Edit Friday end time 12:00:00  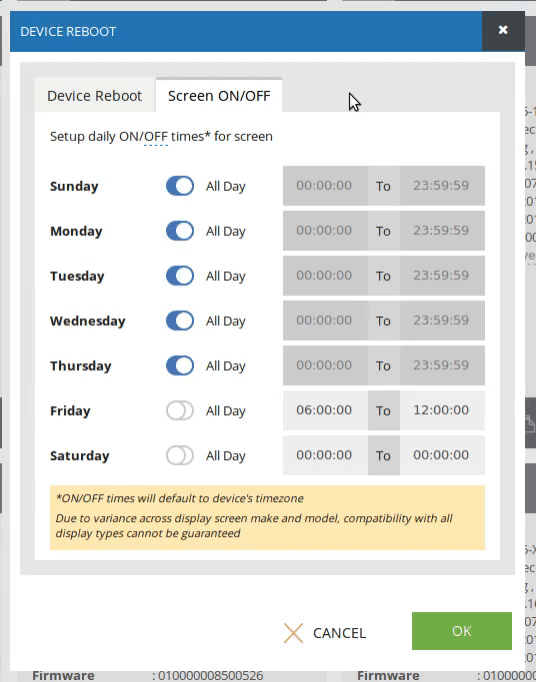tap(442, 410)
